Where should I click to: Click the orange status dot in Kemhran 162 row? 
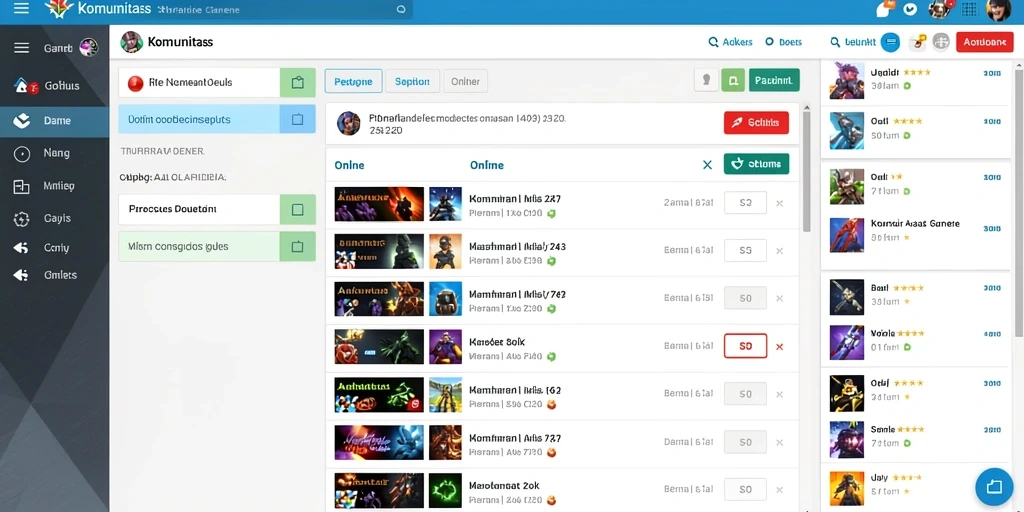click(551, 404)
